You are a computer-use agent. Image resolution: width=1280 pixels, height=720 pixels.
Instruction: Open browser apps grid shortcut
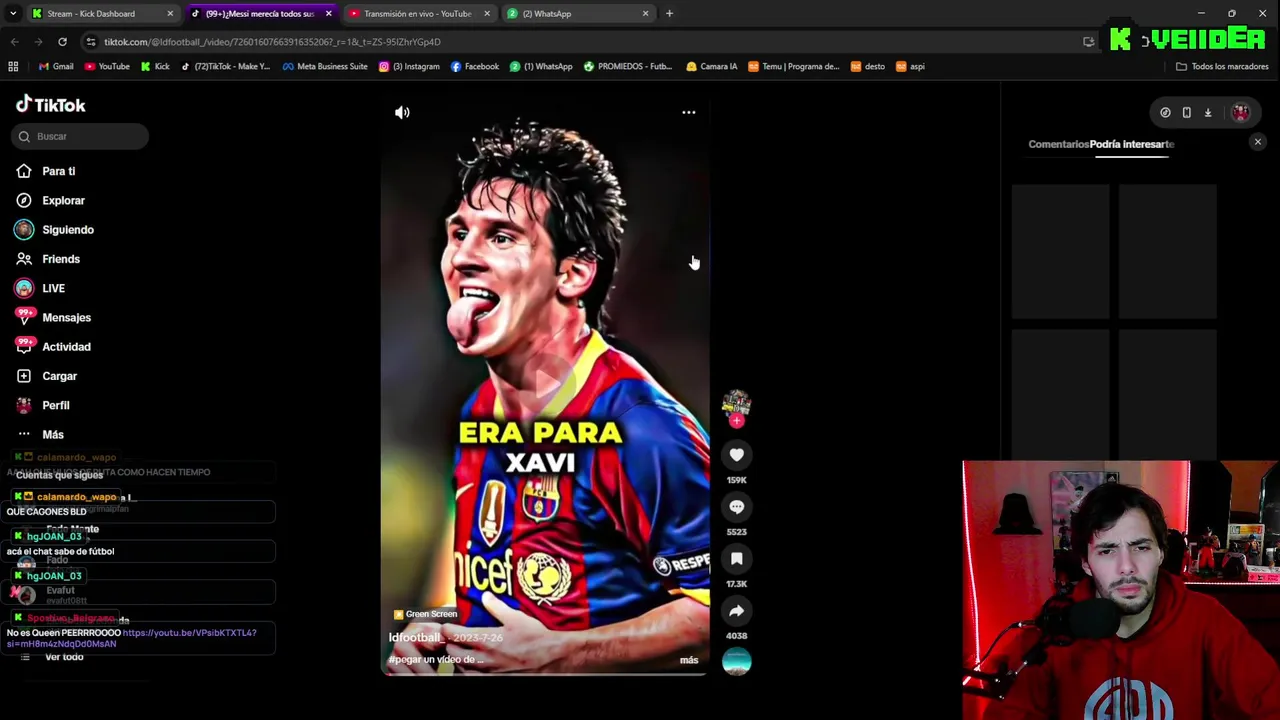[x=13, y=67]
